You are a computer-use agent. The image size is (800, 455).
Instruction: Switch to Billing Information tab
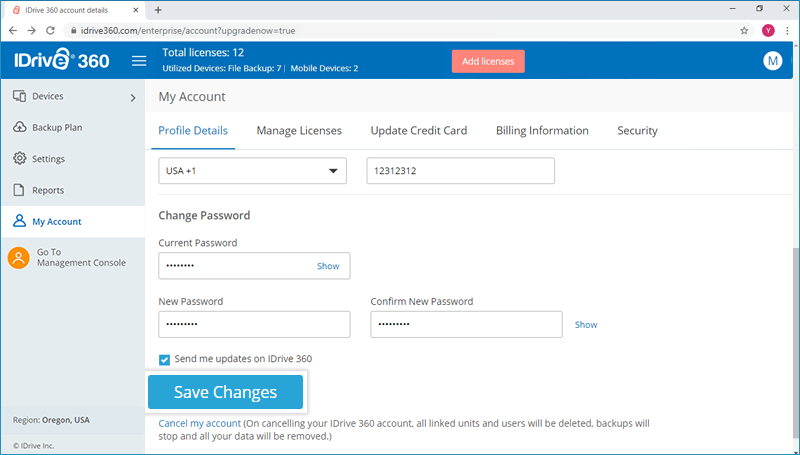(542, 131)
